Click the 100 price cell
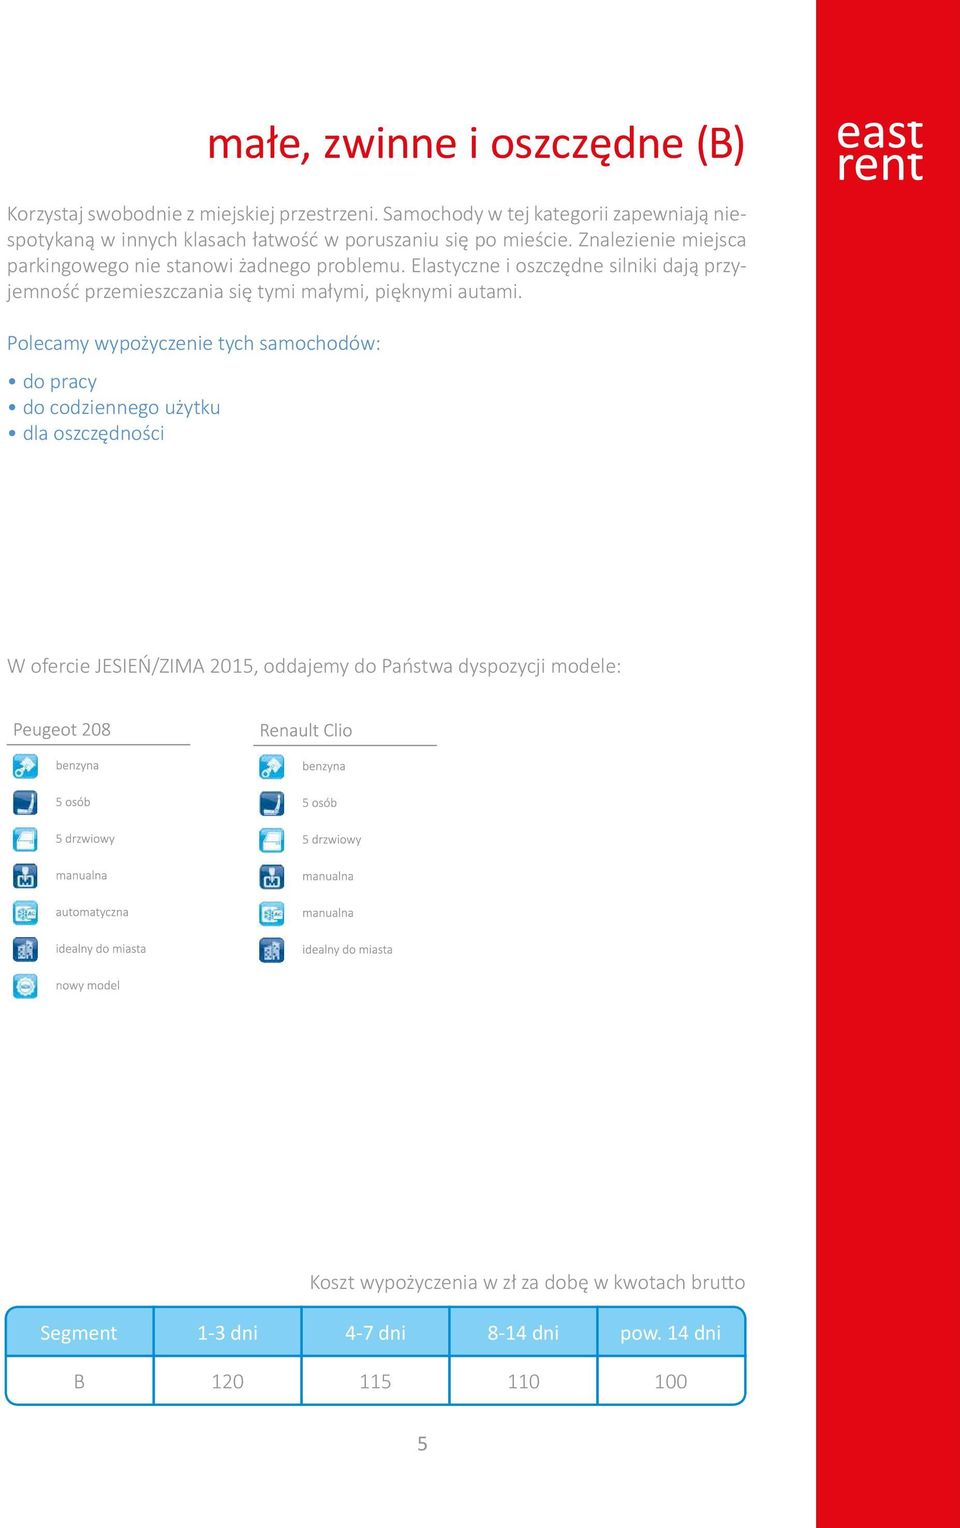 pos(671,1381)
